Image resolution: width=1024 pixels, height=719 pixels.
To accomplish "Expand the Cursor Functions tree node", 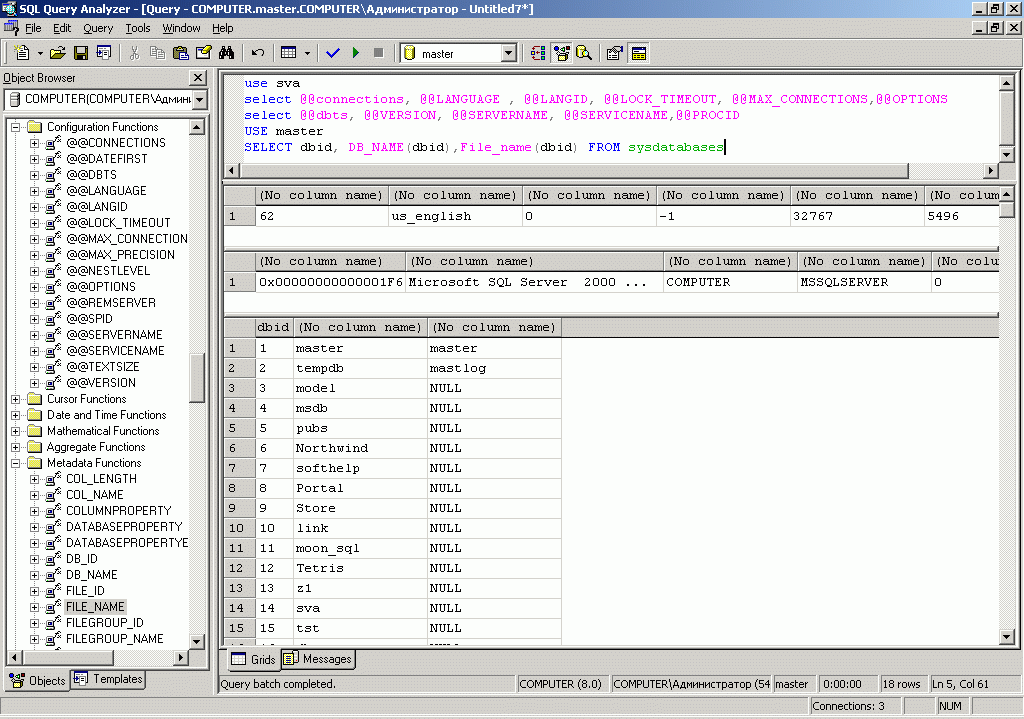I will pos(17,399).
